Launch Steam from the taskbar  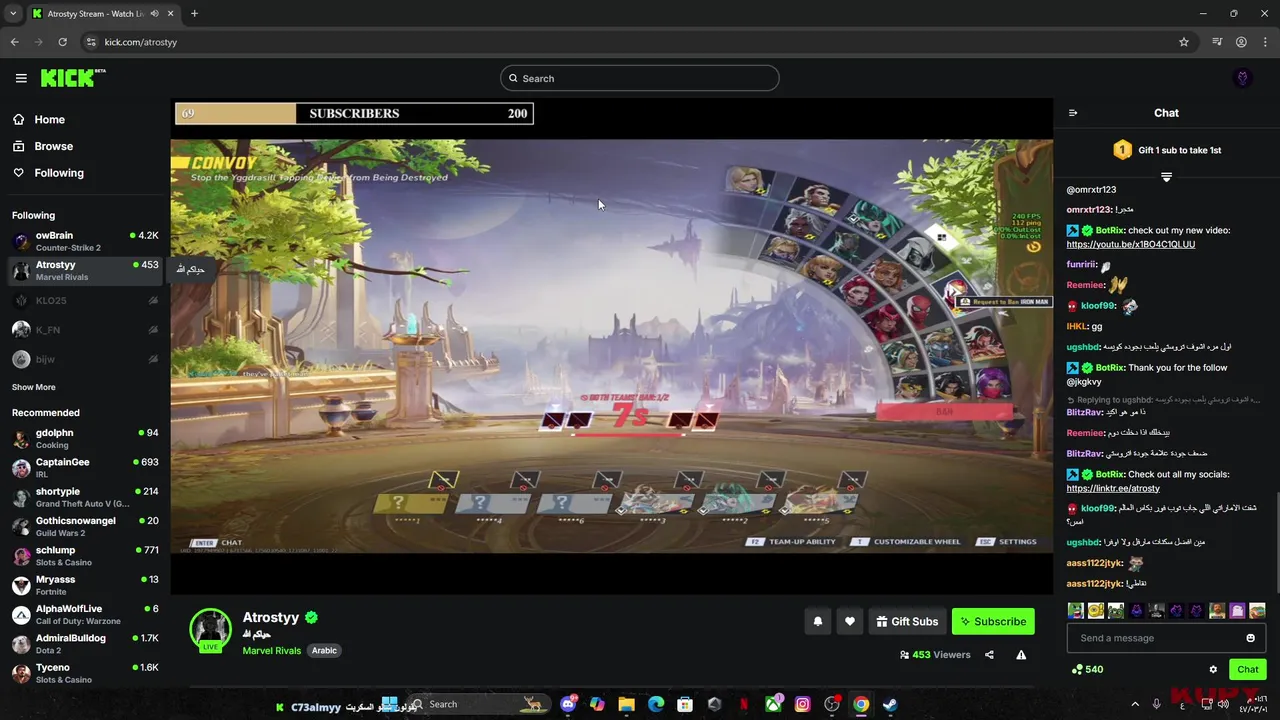[x=890, y=704]
